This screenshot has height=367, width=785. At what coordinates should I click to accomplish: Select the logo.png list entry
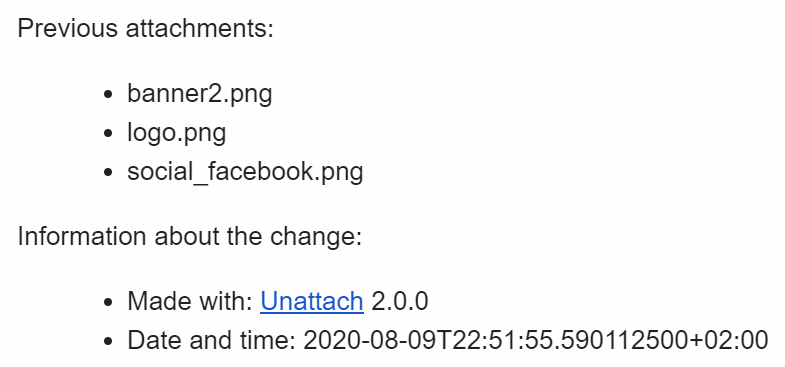[x=176, y=133]
